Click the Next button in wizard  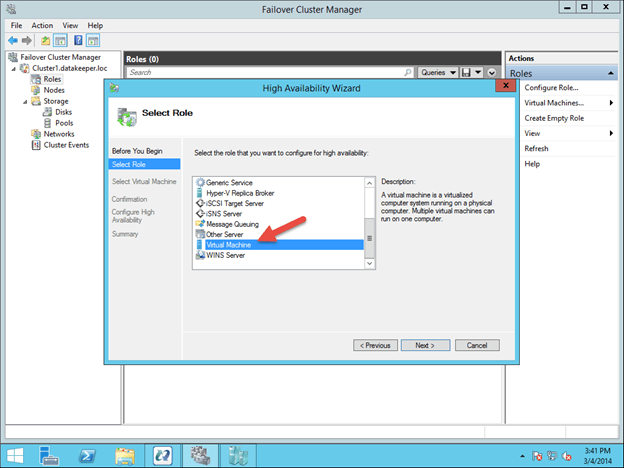[425, 345]
